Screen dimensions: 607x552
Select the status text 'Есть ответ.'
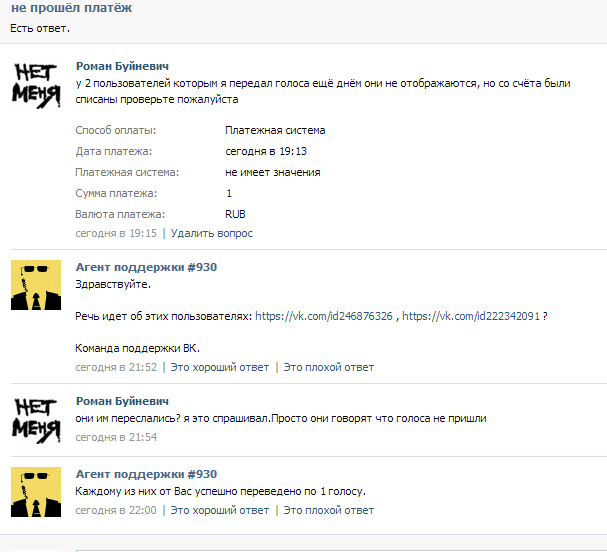40,28
